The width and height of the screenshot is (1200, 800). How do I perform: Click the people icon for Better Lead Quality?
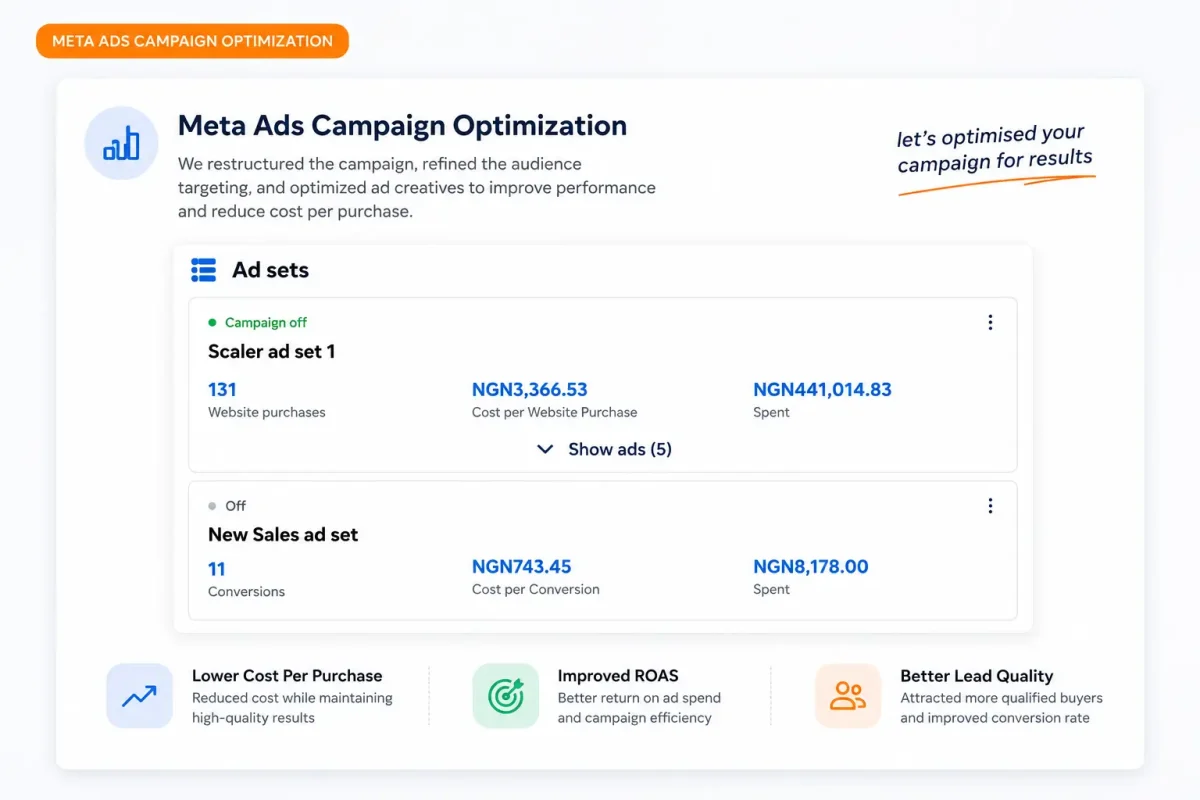[x=848, y=696]
